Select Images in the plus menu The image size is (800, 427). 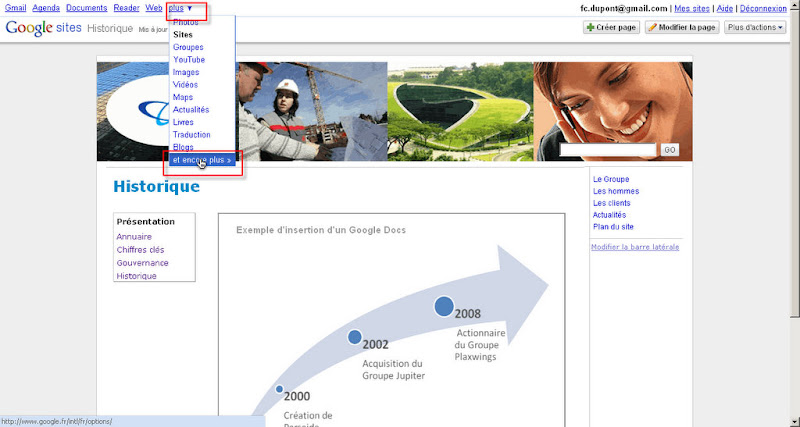(186, 72)
